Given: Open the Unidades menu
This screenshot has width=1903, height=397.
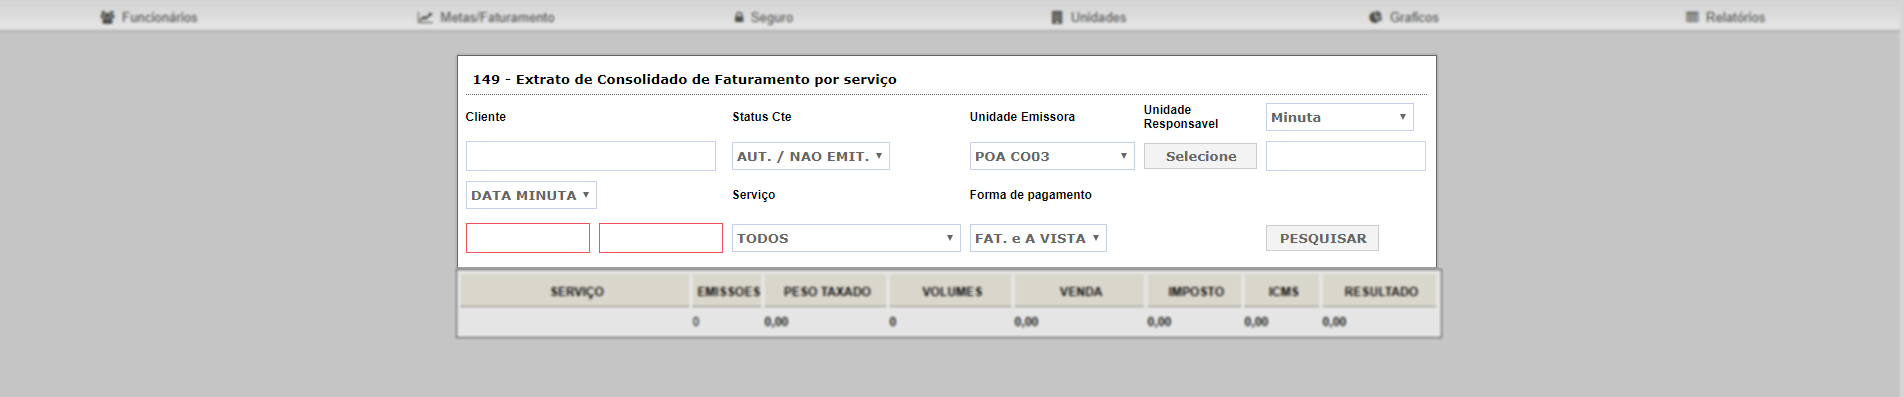Looking at the screenshot, I should 1089,17.
